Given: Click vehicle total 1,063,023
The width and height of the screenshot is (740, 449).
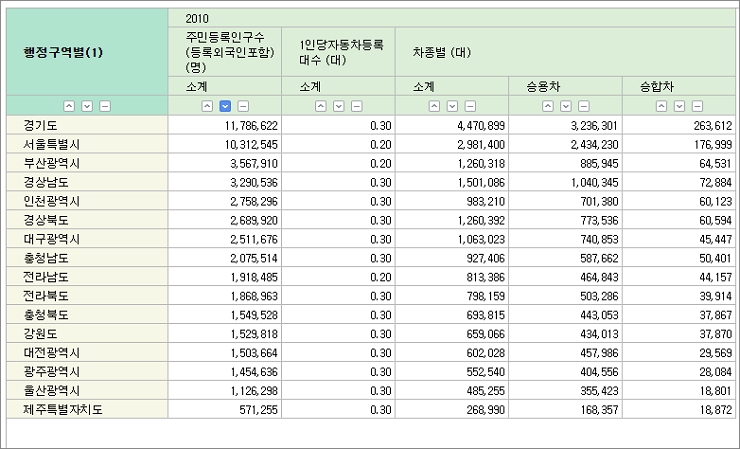Looking at the screenshot, I should click(x=481, y=239).
